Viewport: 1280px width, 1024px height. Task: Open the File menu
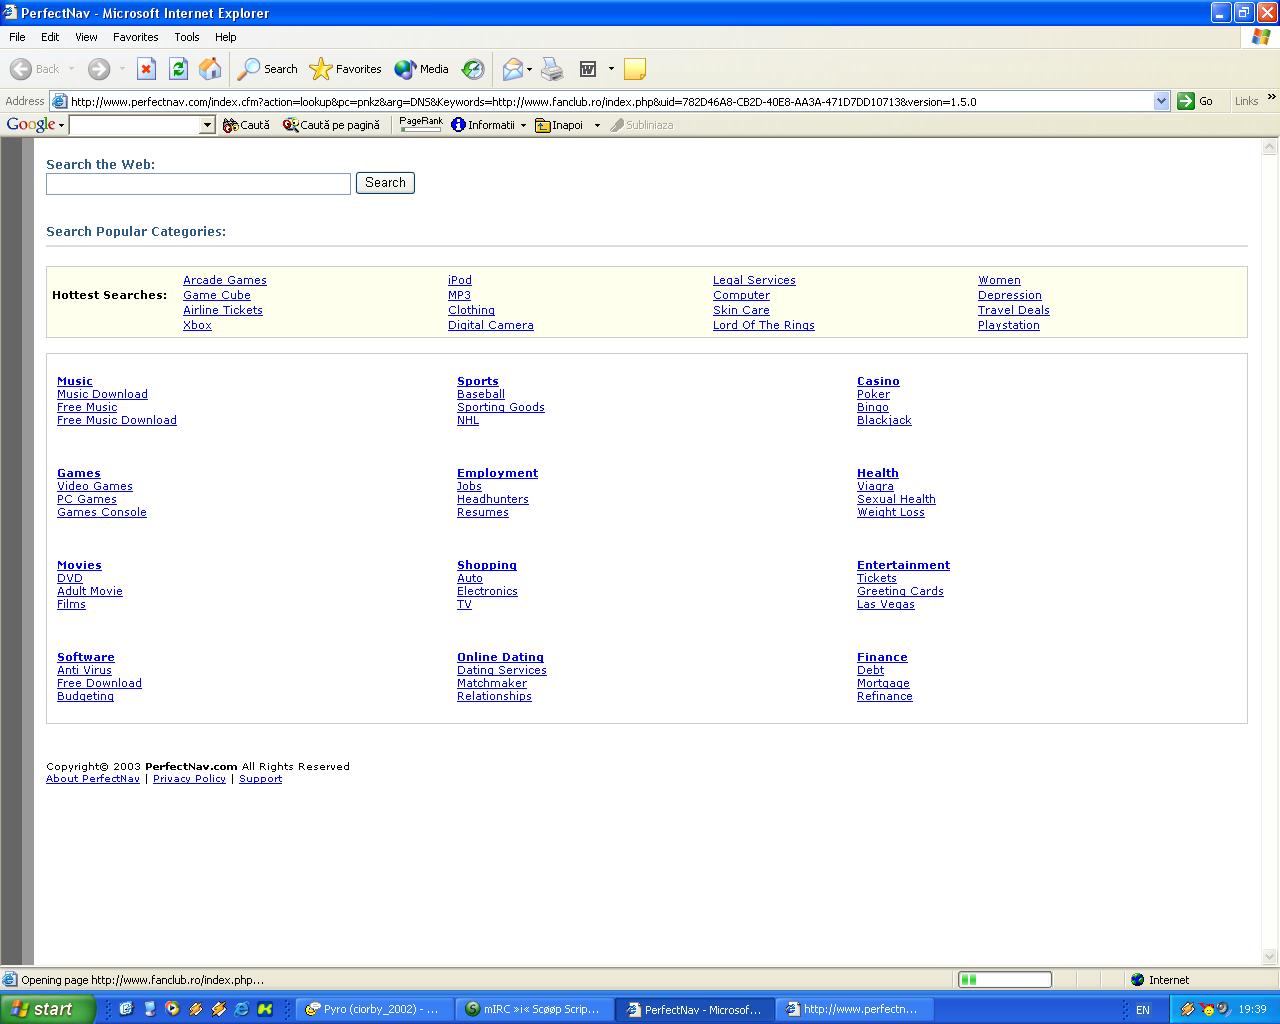[x=17, y=37]
